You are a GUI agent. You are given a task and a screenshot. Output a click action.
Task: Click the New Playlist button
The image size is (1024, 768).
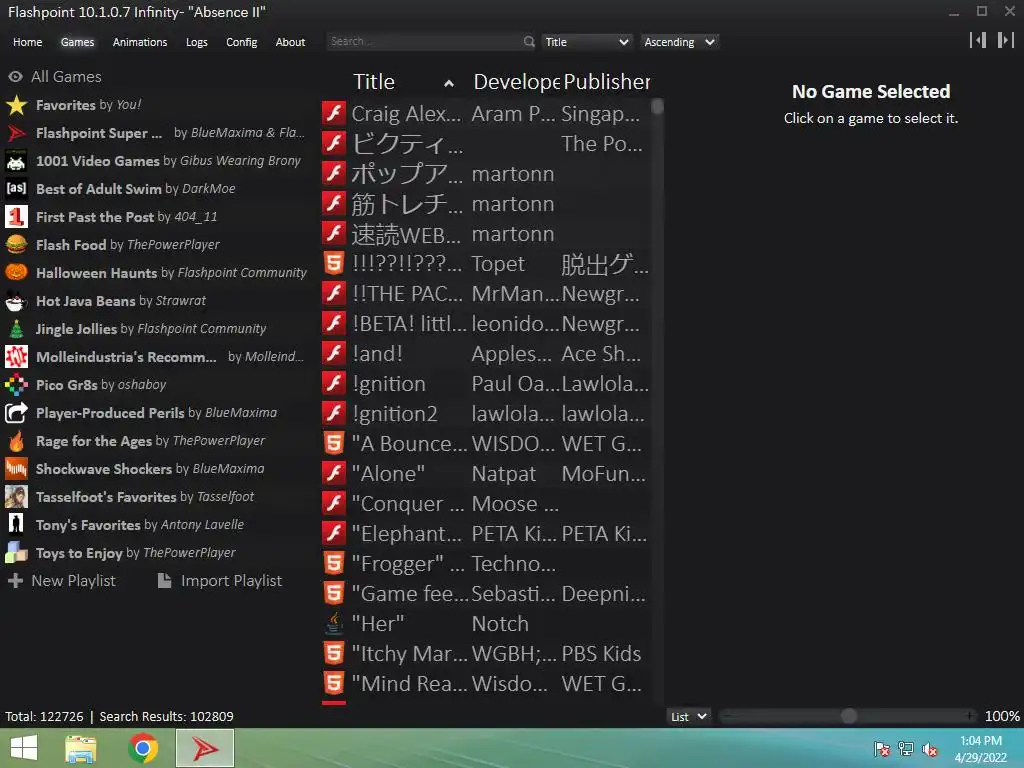62,581
